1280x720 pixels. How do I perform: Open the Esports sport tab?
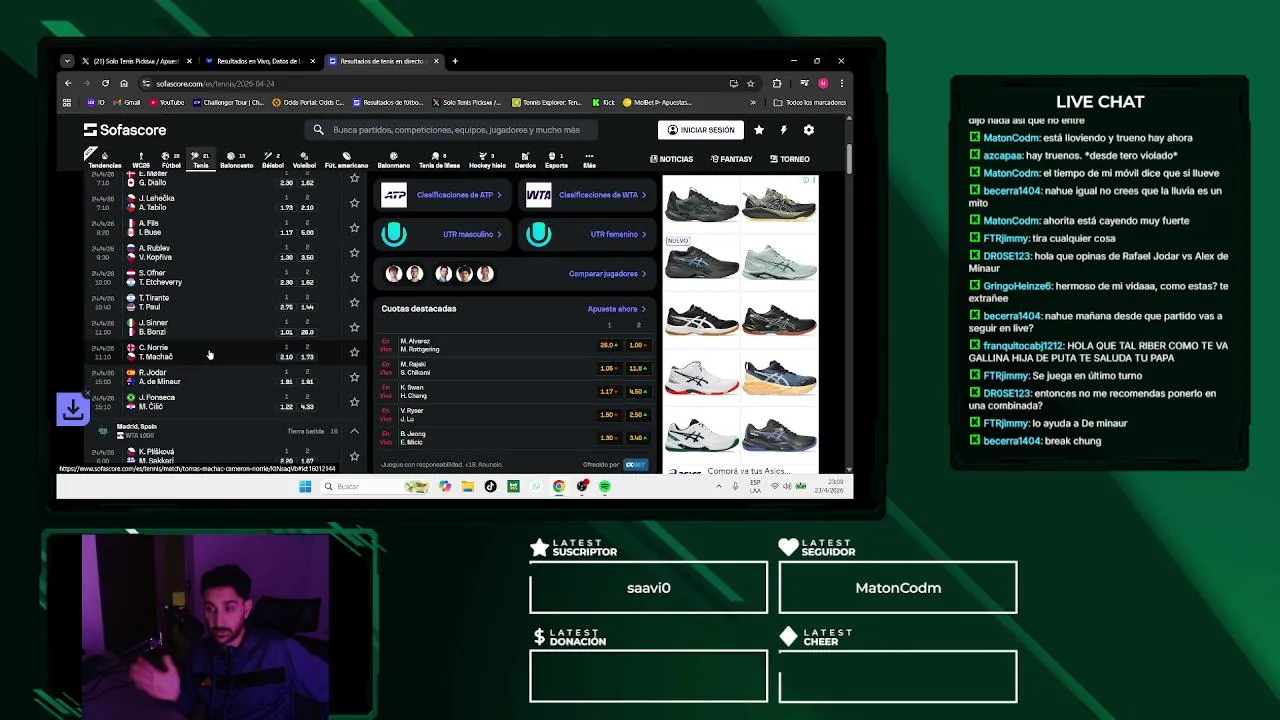556,160
